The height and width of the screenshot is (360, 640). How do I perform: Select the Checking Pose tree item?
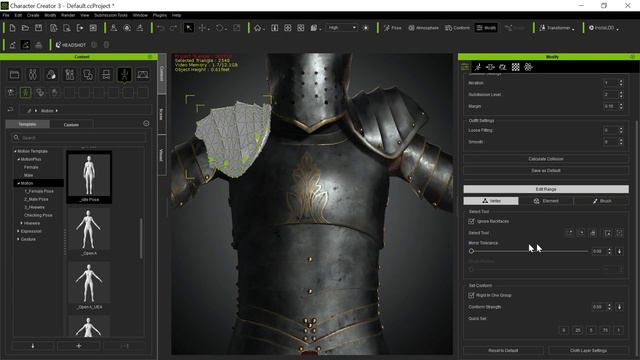(x=38, y=215)
